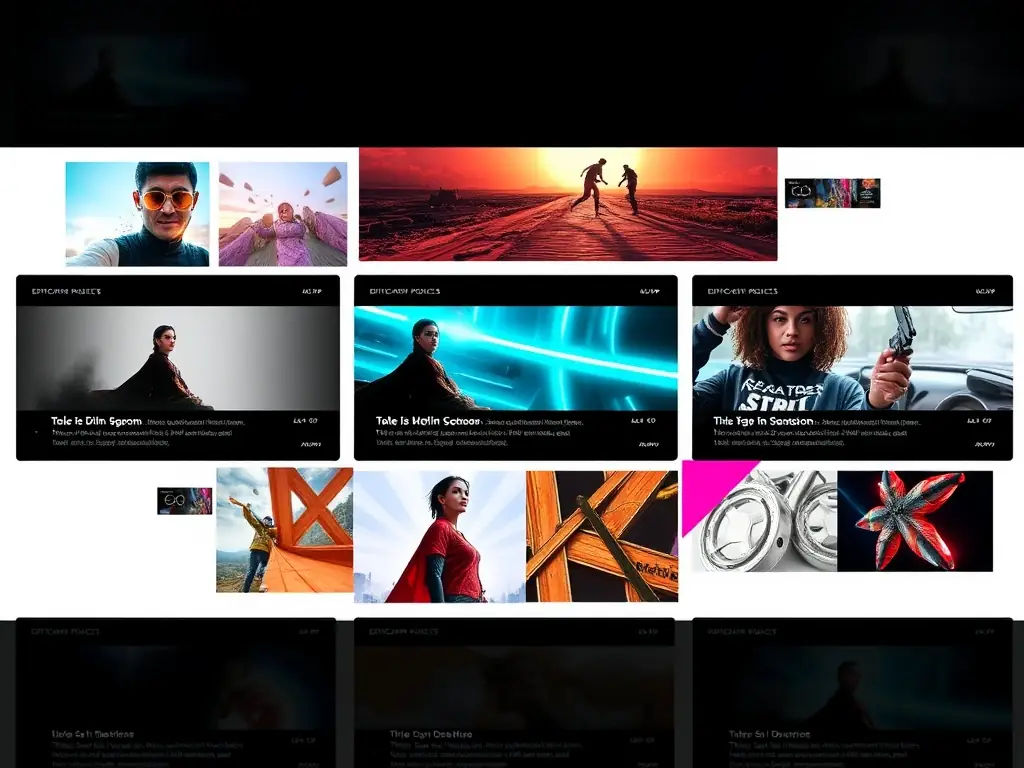
Task: Open the yellow jacket person at orange bridge thumbnail
Action: coord(285,530)
